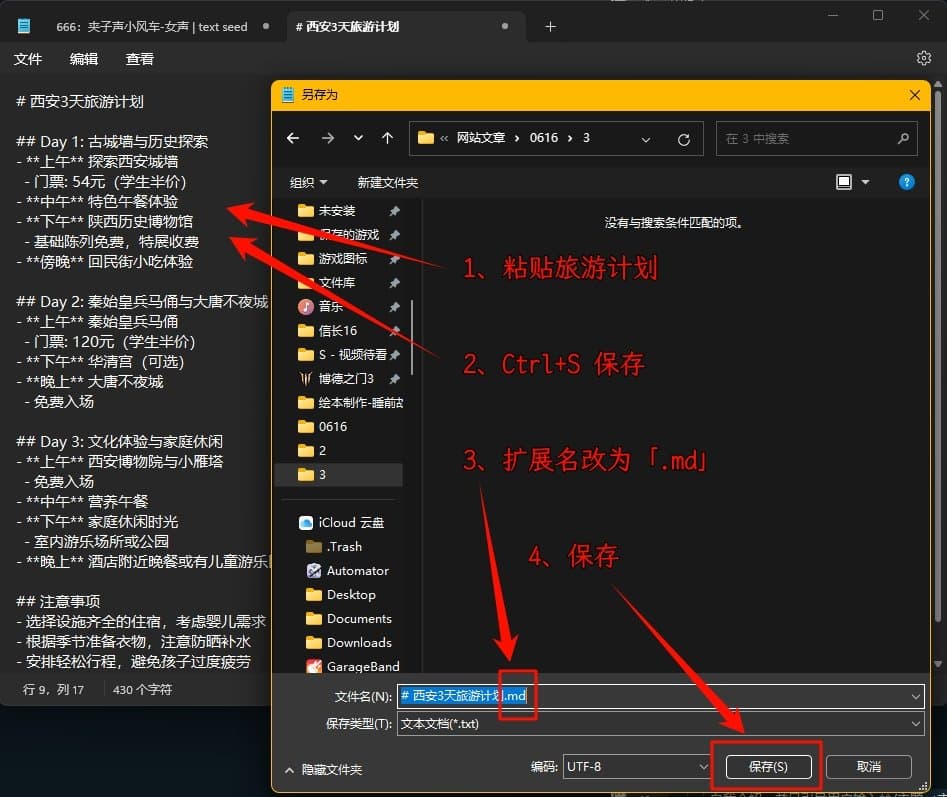Open the help question mark icon
Viewport: 947px width, 797px height.
click(x=906, y=181)
